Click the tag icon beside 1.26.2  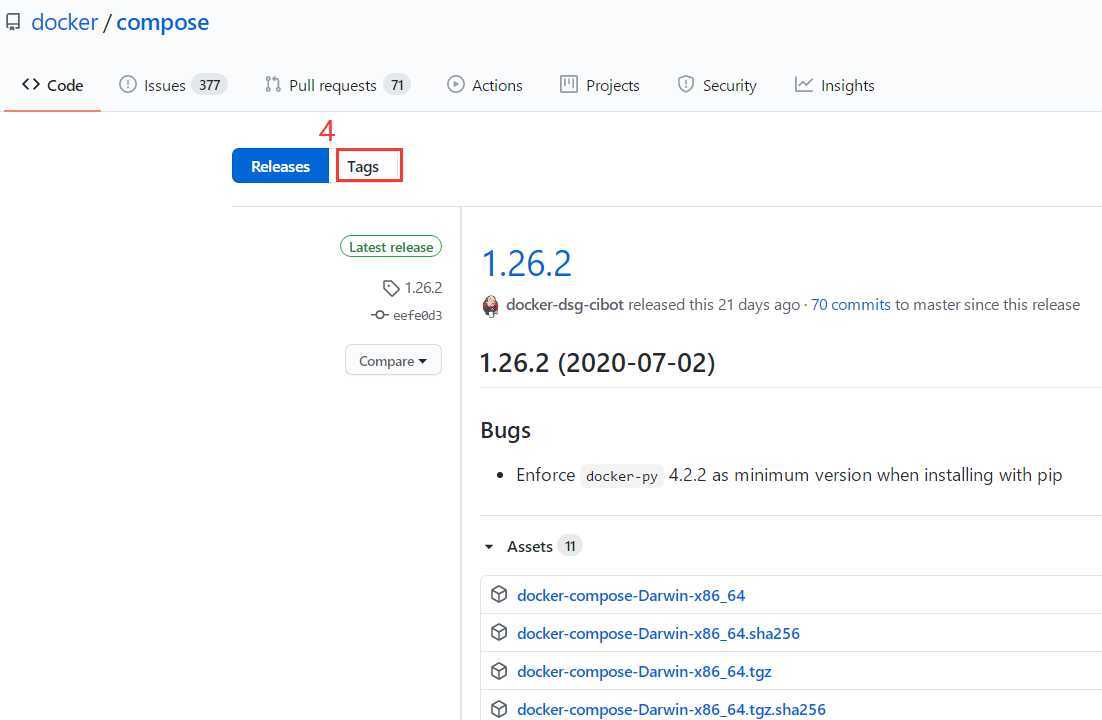pos(391,288)
